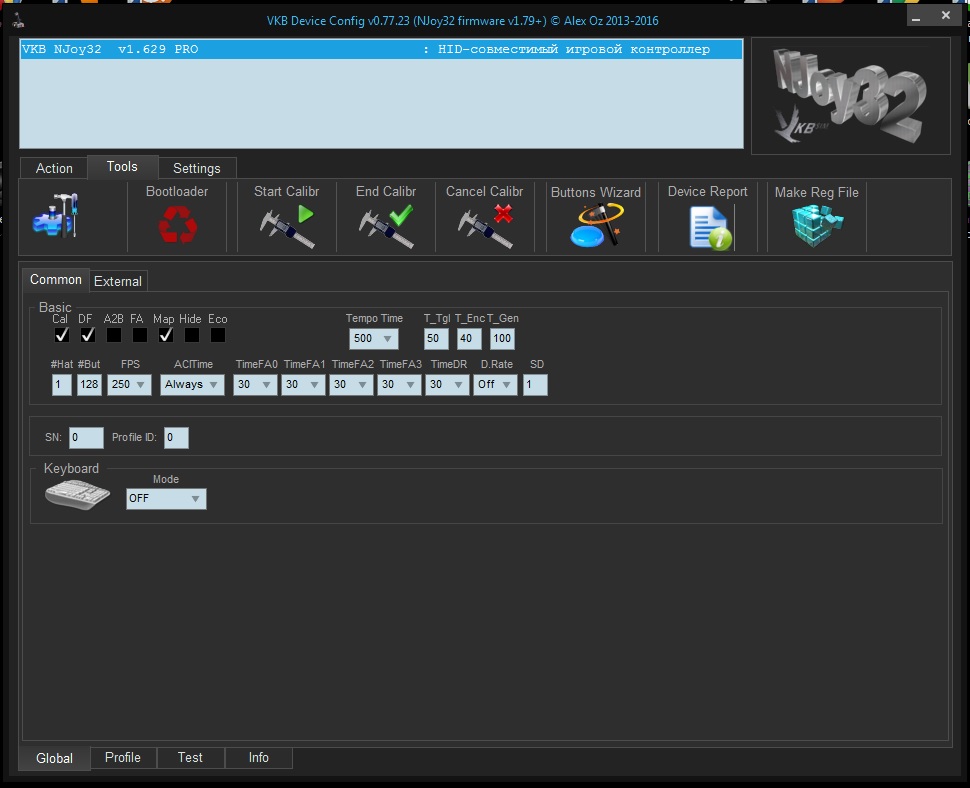Open the Profile bottom tab

click(x=123, y=758)
